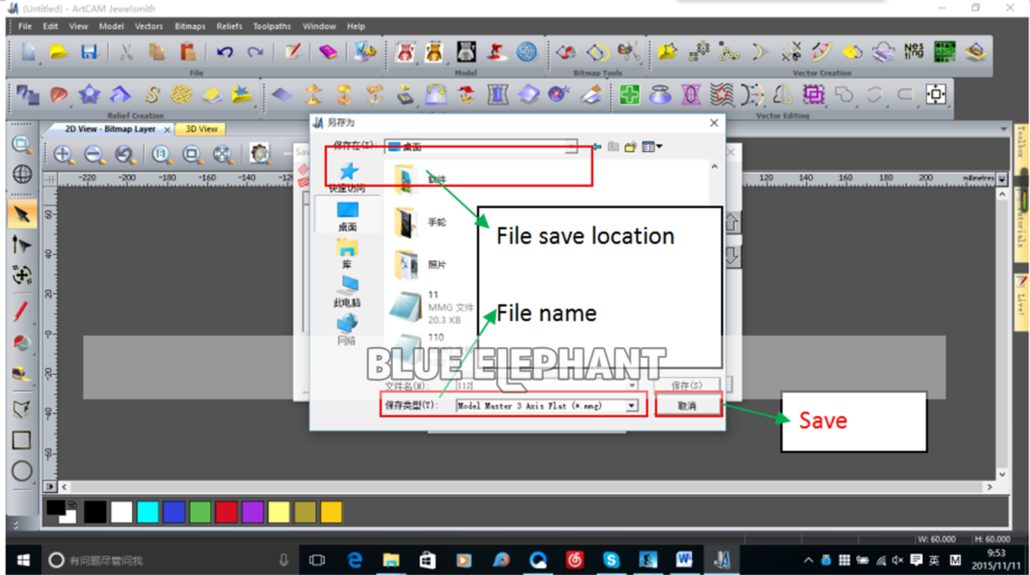Pick the cyan color swatch
This screenshot has width=1030, height=575.
click(147, 512)
